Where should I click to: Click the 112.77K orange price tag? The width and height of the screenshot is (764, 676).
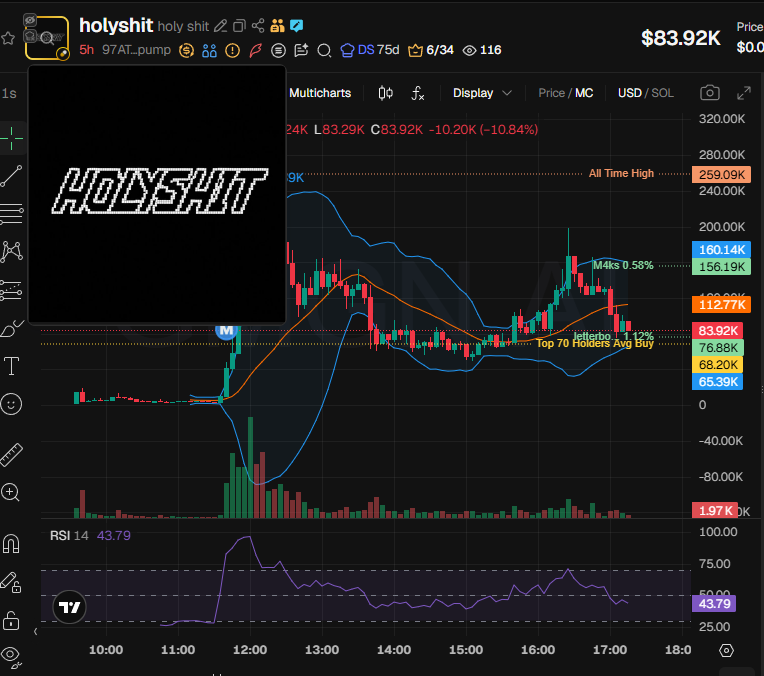point(721,305)
